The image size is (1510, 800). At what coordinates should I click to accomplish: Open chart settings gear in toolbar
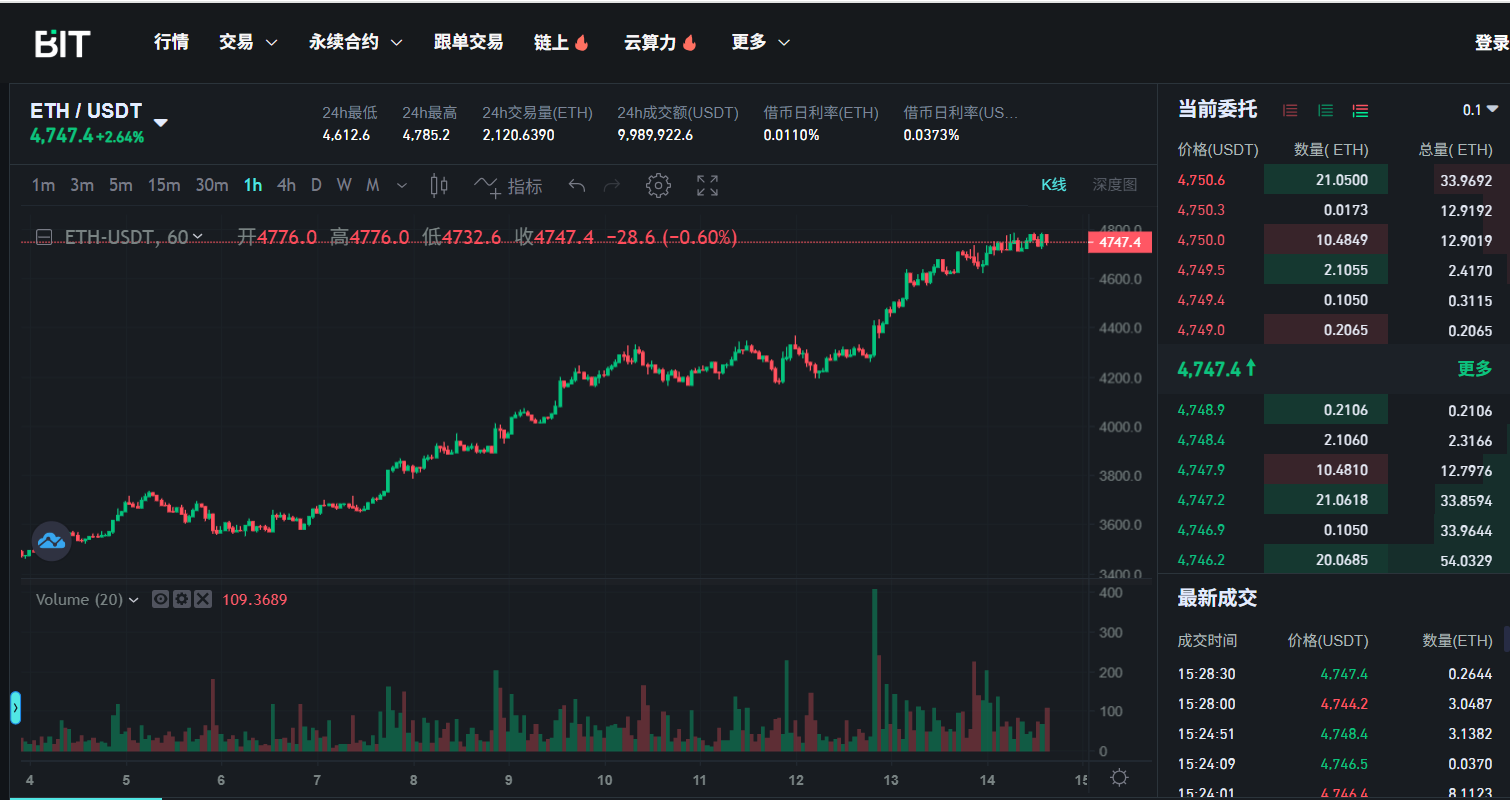point(657,185)
